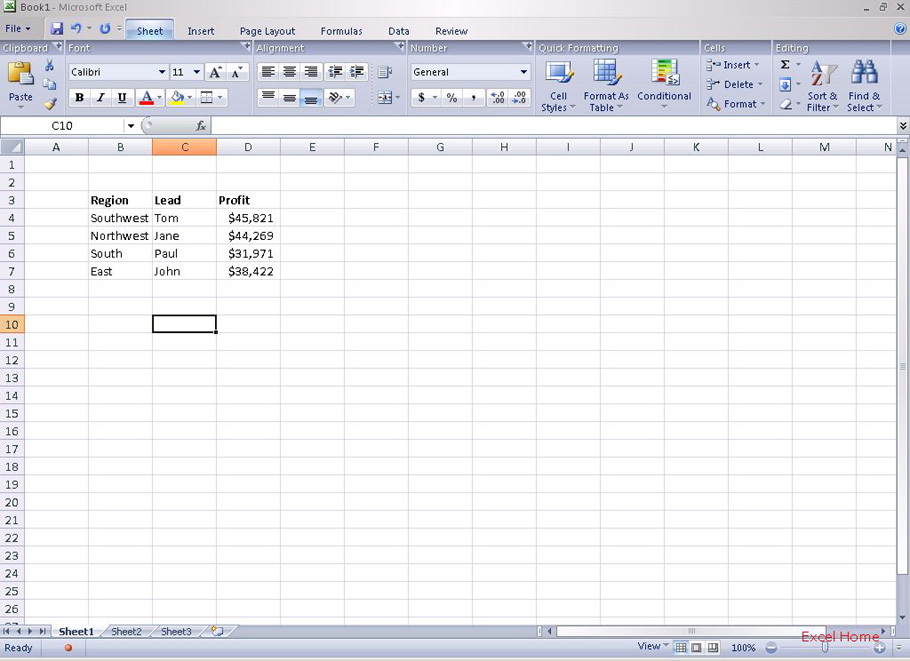Switch to the Page Layout tab
Viewport: 910px width, 661px height.
267,31
